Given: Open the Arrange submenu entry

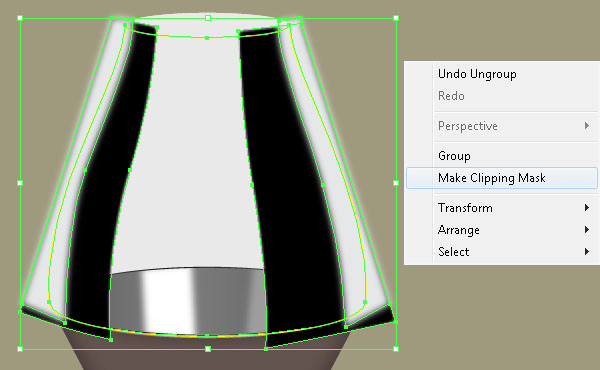Looking at the screenshot, I should tap(502, 230).
